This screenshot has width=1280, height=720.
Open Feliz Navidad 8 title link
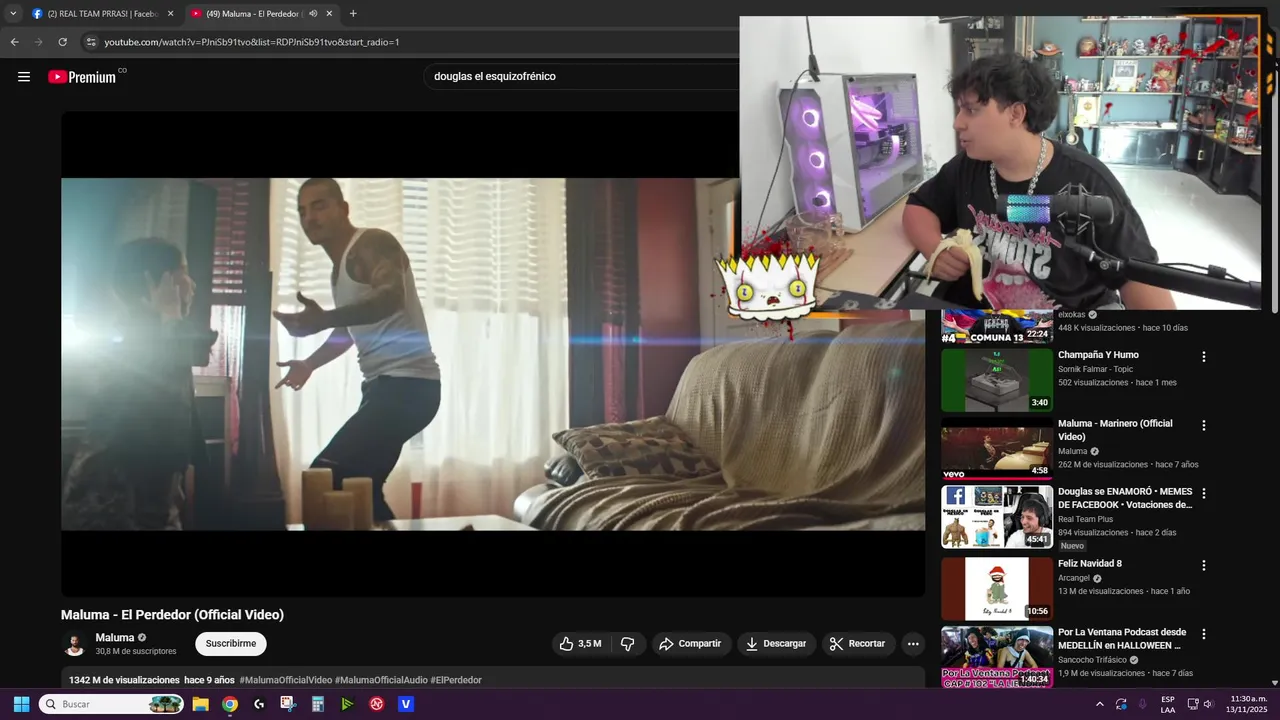coord(1090,564)
